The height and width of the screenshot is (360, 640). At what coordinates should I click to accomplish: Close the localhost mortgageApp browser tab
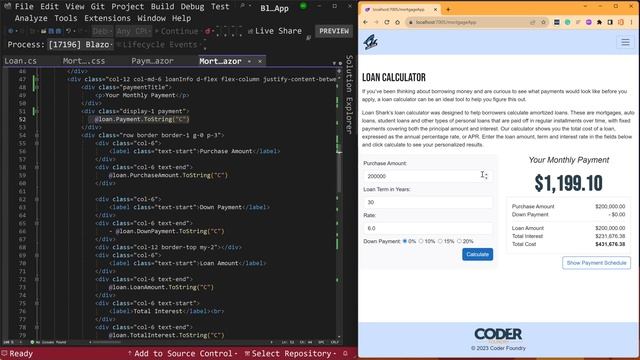click(436, 9)
